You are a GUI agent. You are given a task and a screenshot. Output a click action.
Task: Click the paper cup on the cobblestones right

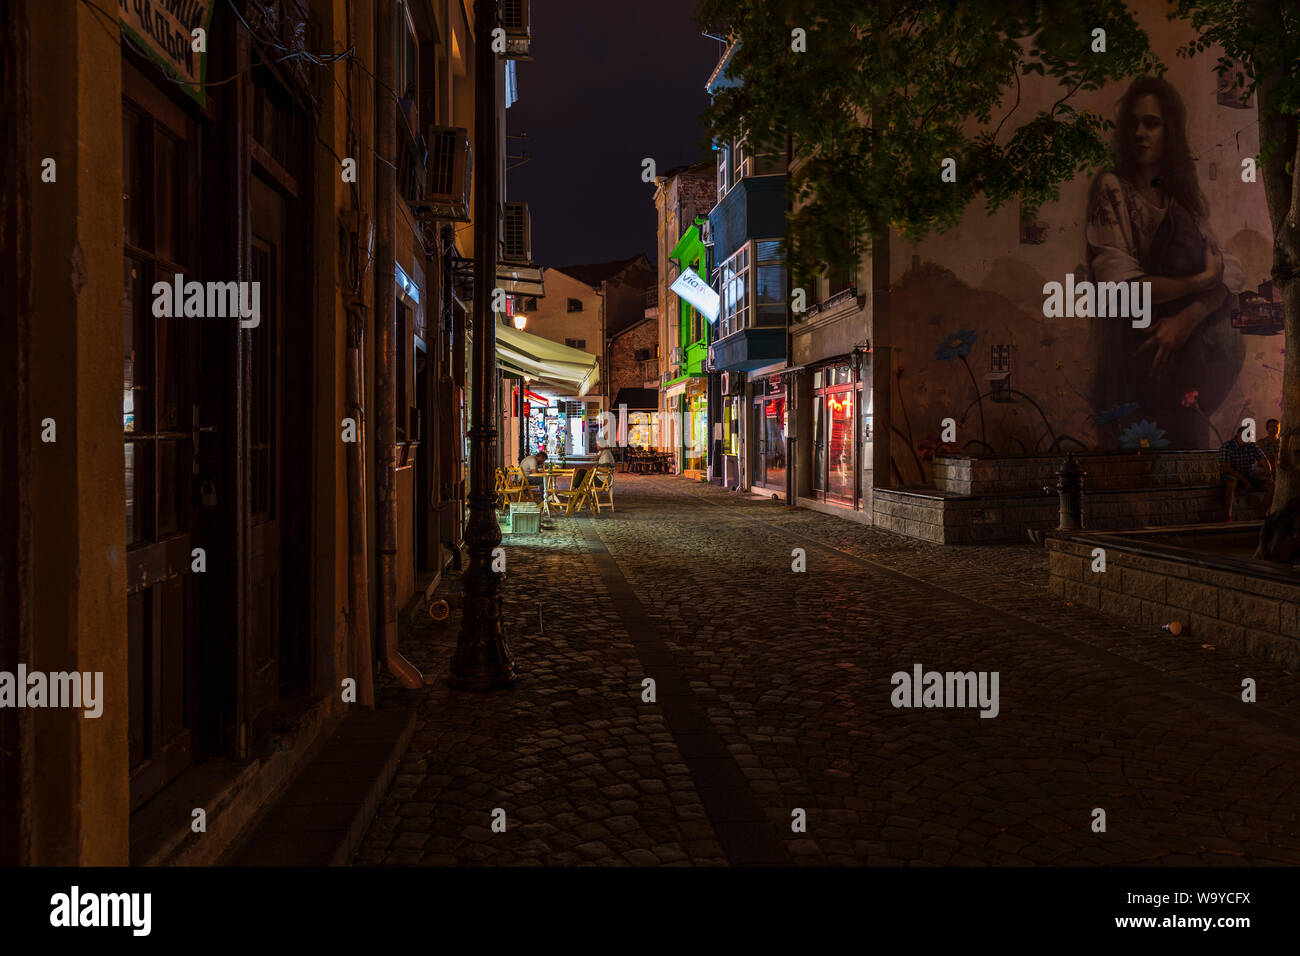tap(1173, 628)
